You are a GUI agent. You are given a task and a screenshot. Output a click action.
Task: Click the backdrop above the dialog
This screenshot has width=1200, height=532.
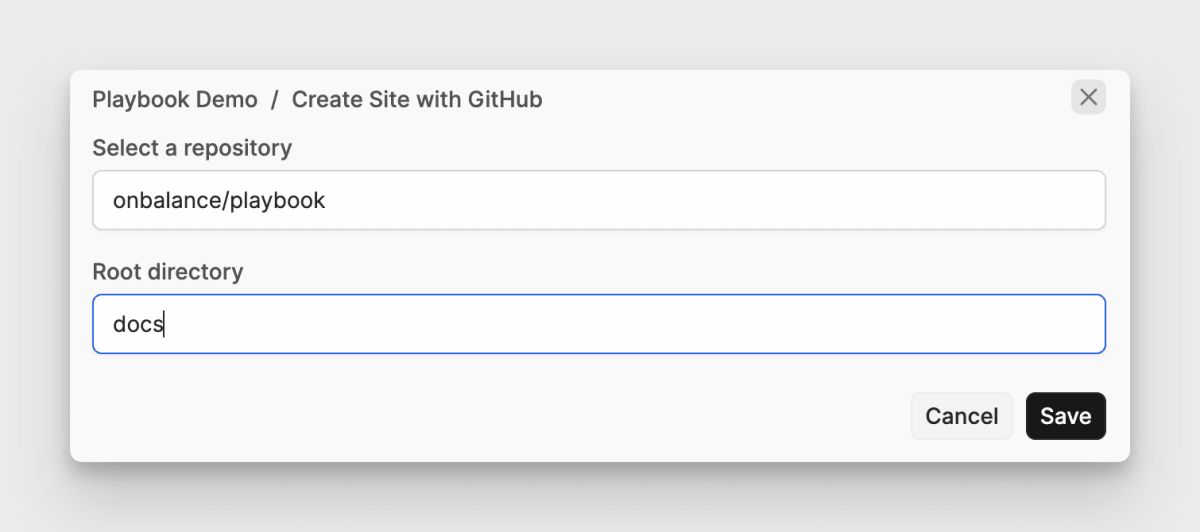[600, 35]
